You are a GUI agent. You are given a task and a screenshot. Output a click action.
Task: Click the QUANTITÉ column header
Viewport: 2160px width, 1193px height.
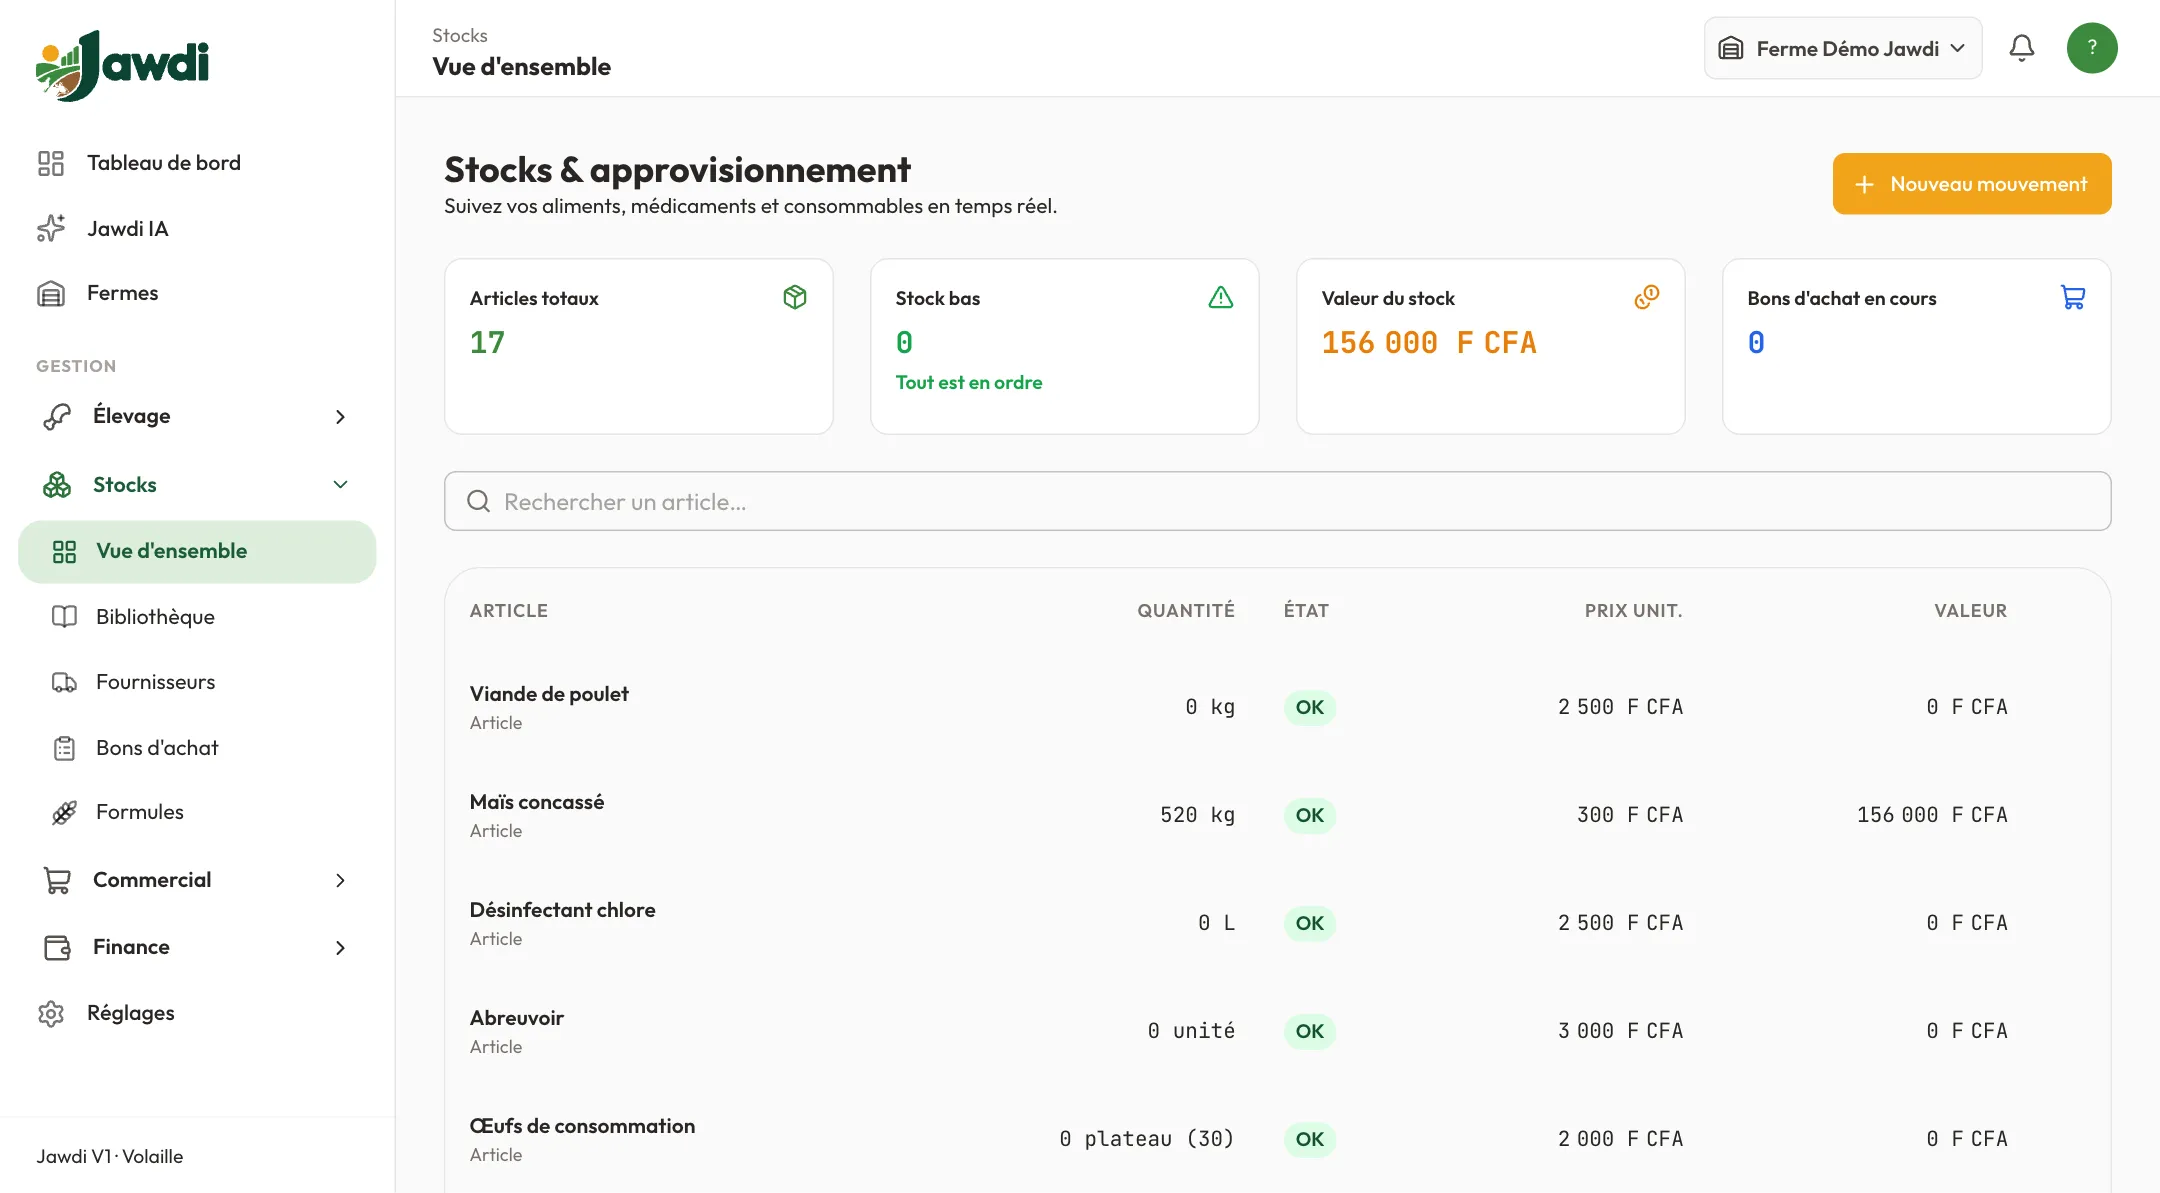pos(1186,611)
